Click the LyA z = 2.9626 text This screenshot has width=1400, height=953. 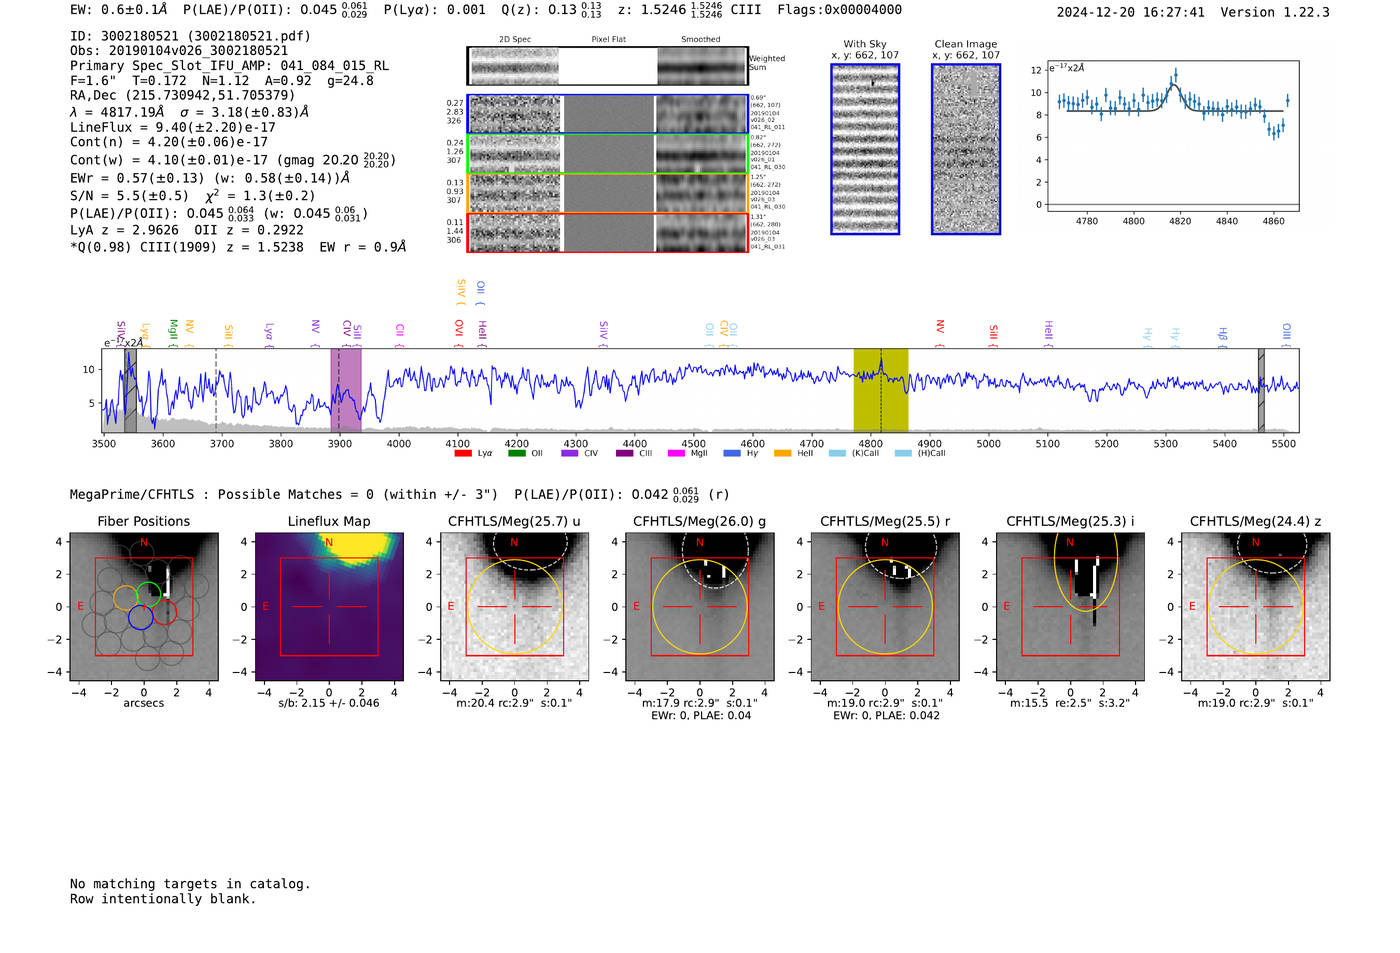pos(122,230)
